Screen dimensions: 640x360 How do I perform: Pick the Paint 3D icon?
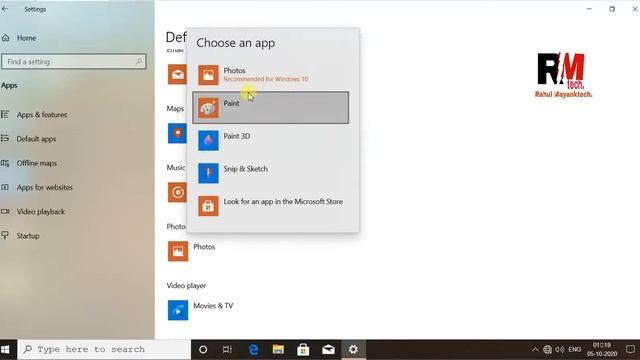coord(208,140)
